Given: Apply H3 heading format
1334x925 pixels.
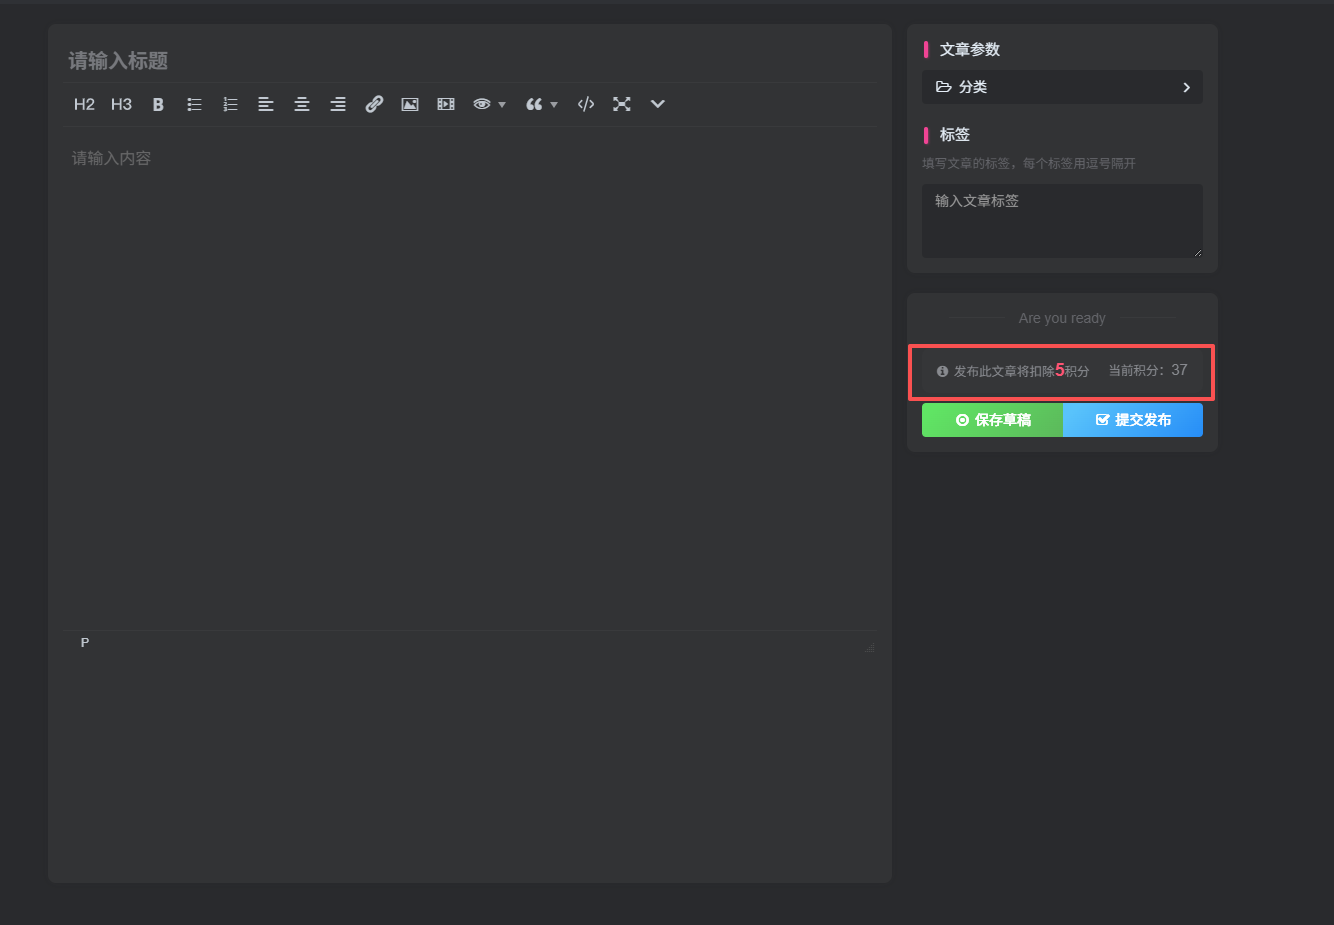Looking at the screenshot, I should (121, 104).
